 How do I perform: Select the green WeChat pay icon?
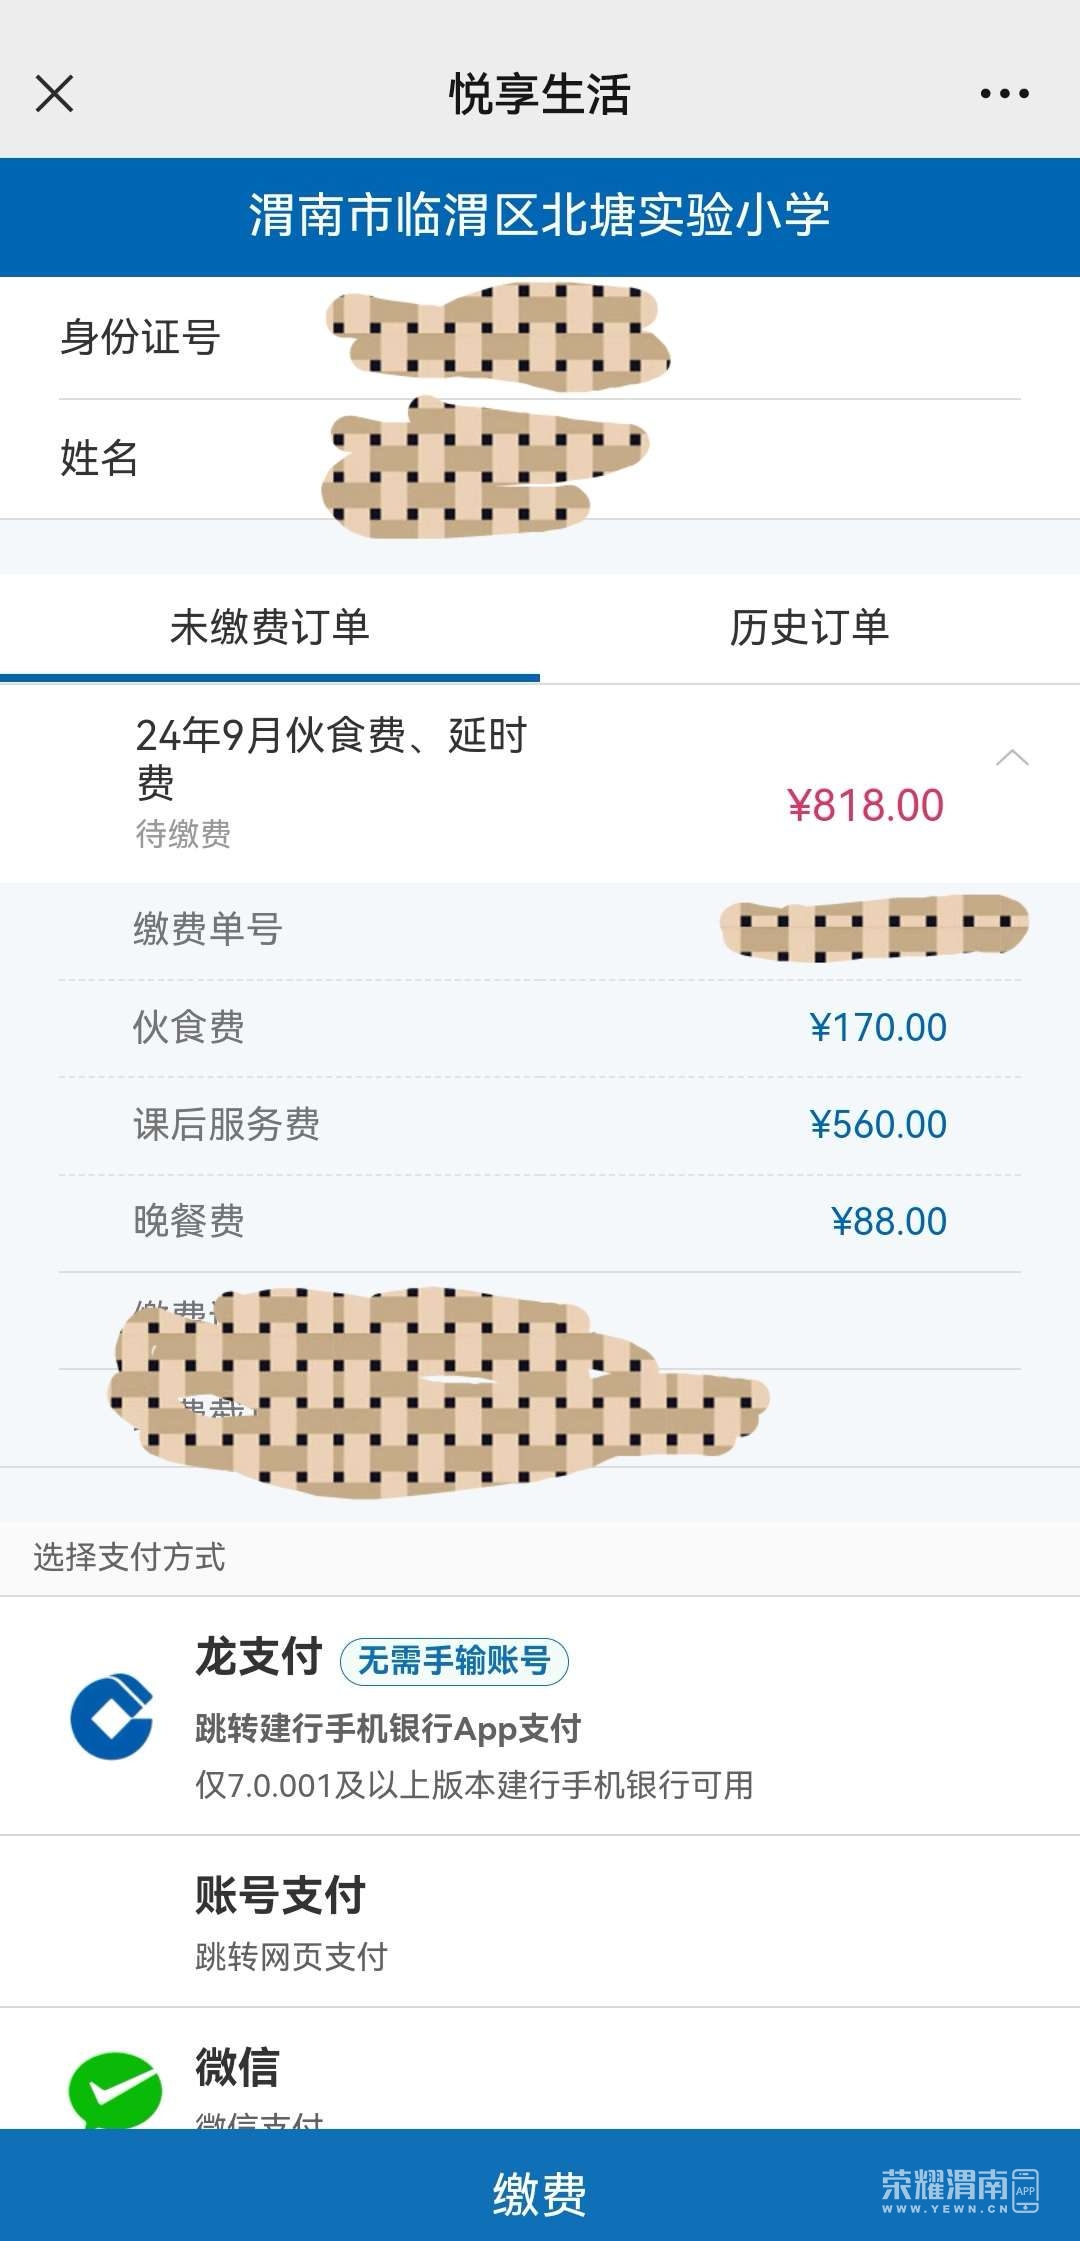tap(114, 2088)
